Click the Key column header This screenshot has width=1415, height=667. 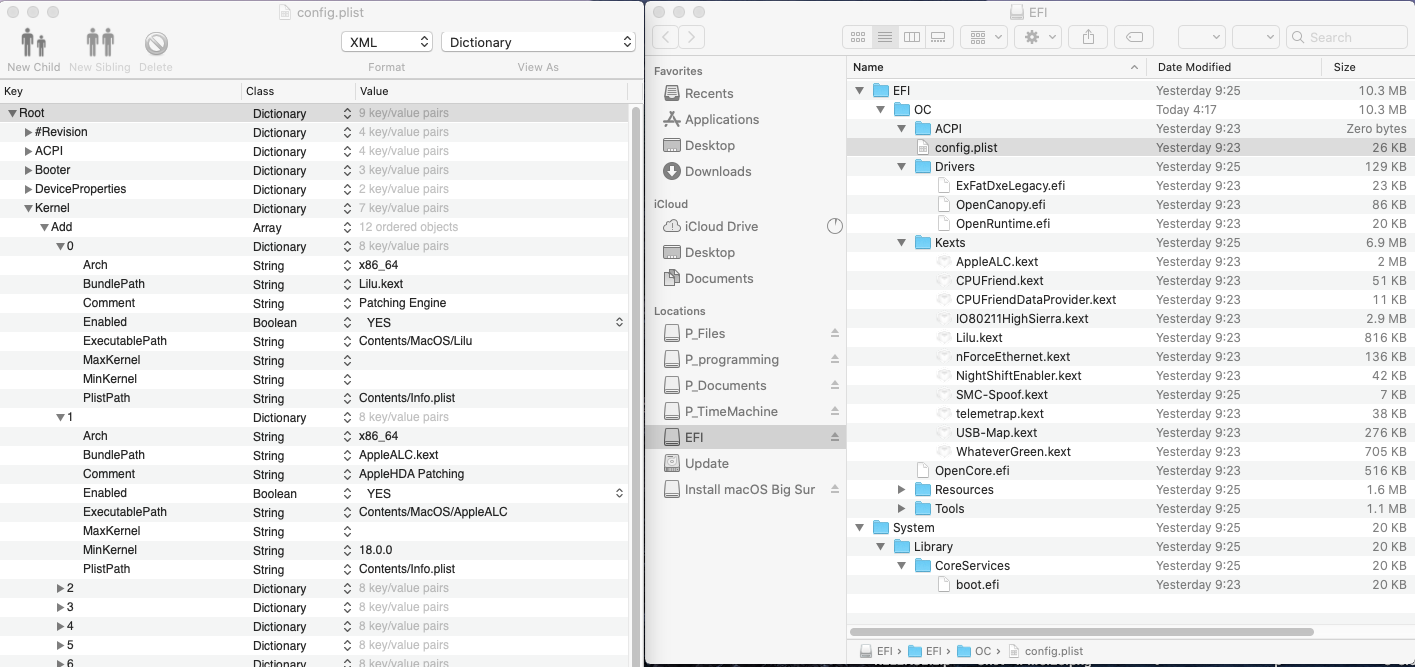[120, 91]
